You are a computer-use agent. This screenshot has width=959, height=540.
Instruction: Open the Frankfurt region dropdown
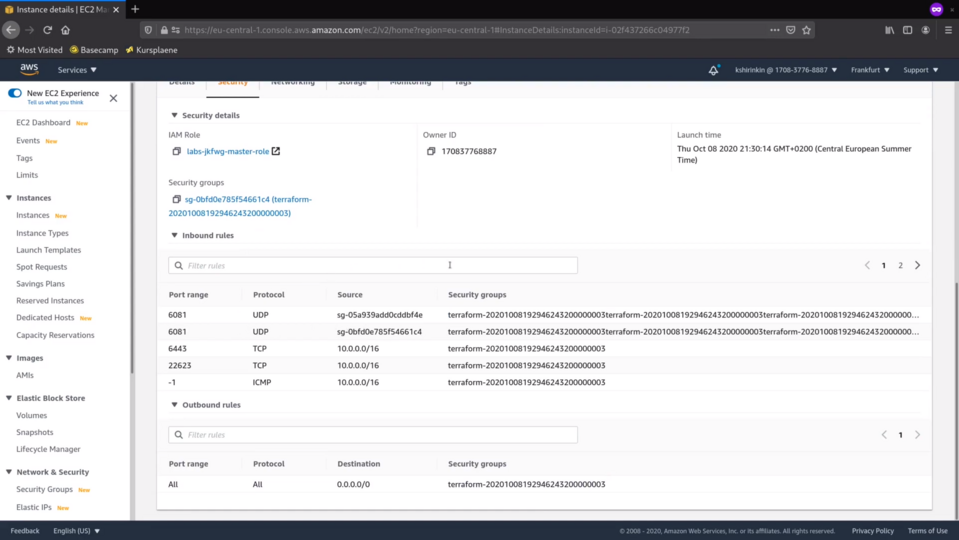[x=870, y=70]
